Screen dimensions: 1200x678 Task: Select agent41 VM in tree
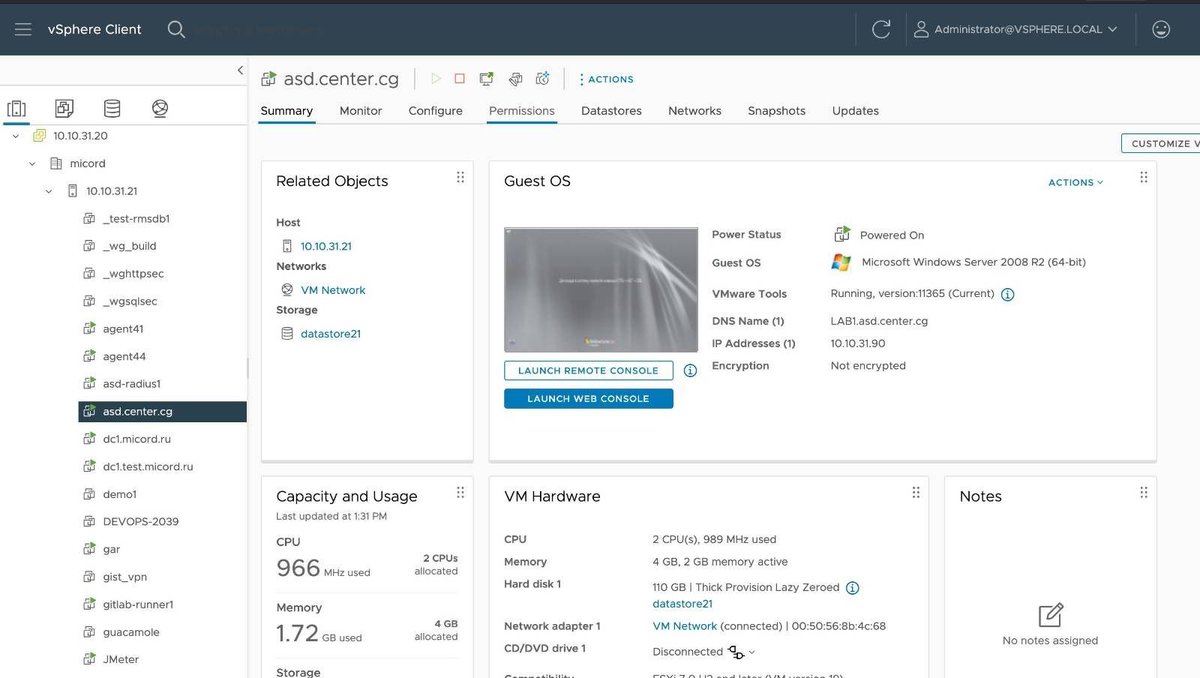coord(124,329)
